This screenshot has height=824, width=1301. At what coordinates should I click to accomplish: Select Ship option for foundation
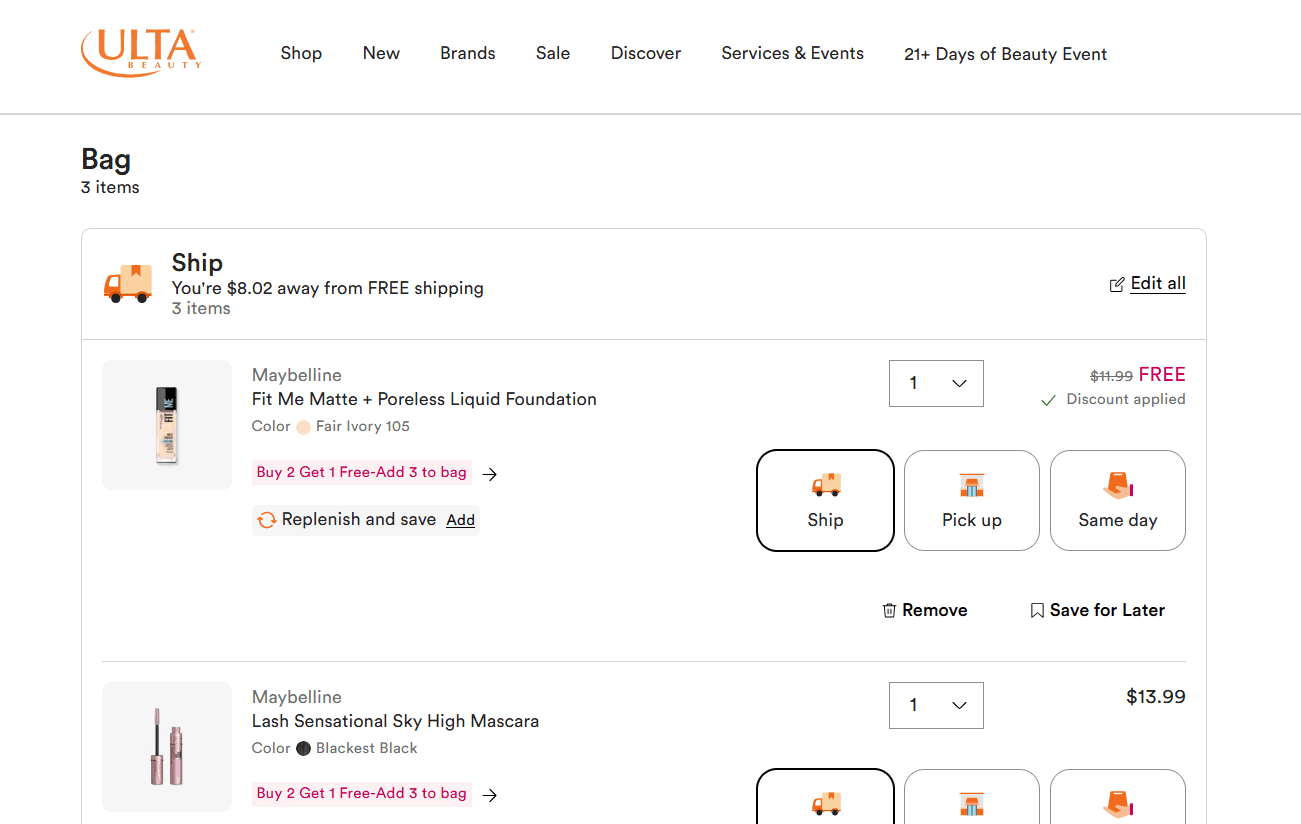(825, 500)
